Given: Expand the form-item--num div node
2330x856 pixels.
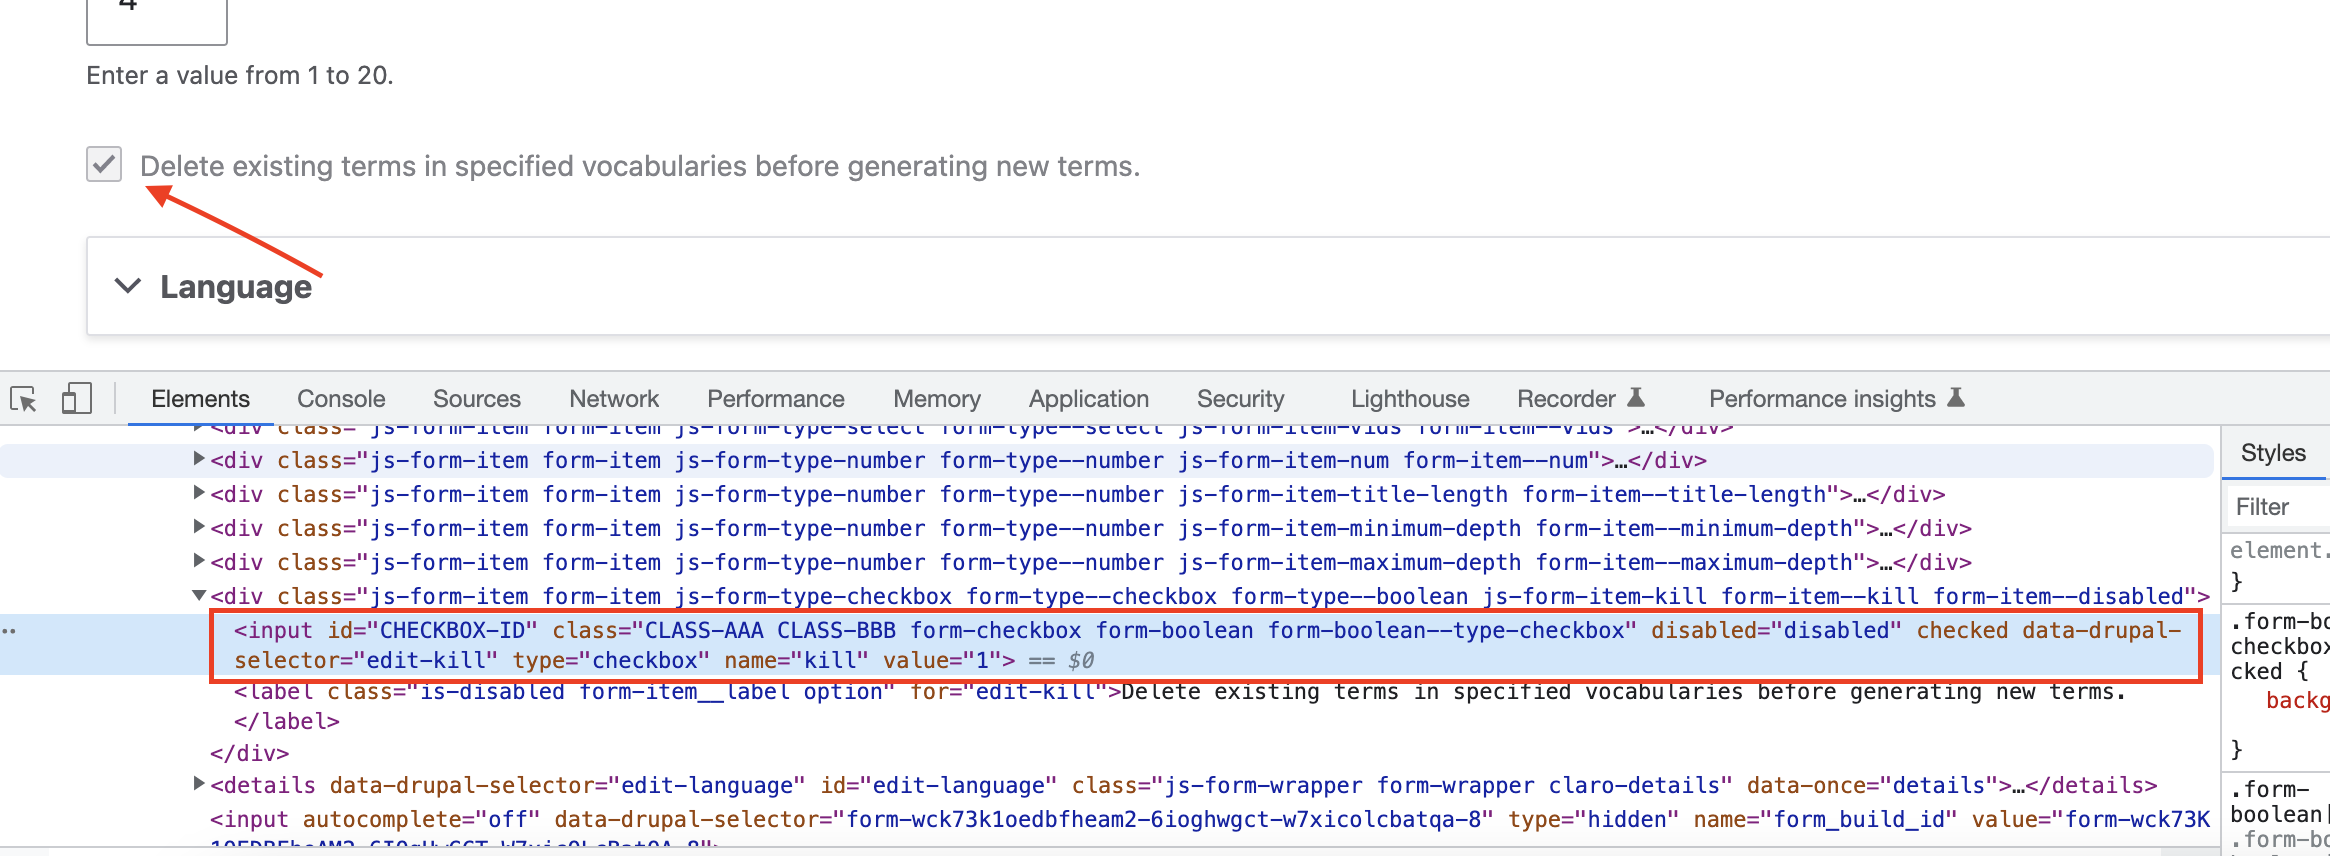Looking at the screenshot, I should click(199, 460).
